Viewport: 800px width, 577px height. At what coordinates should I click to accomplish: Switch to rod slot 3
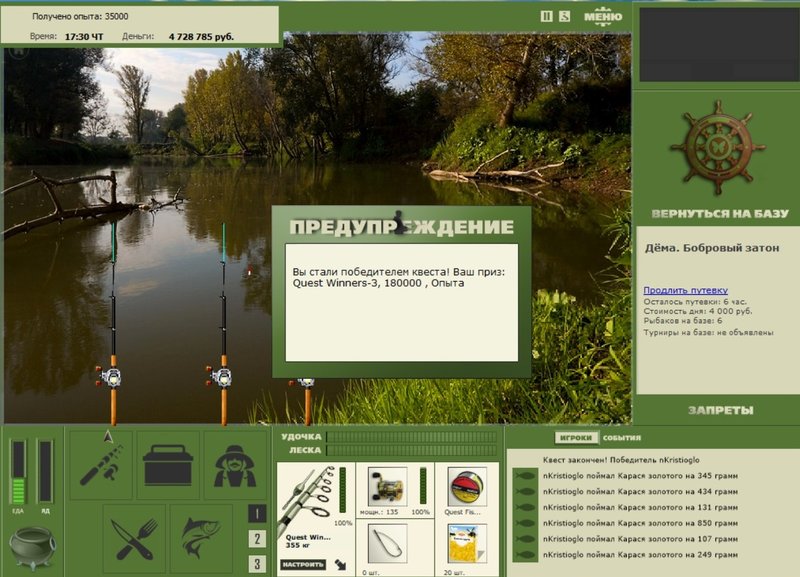pyautogui.click(x=257, y=564)
